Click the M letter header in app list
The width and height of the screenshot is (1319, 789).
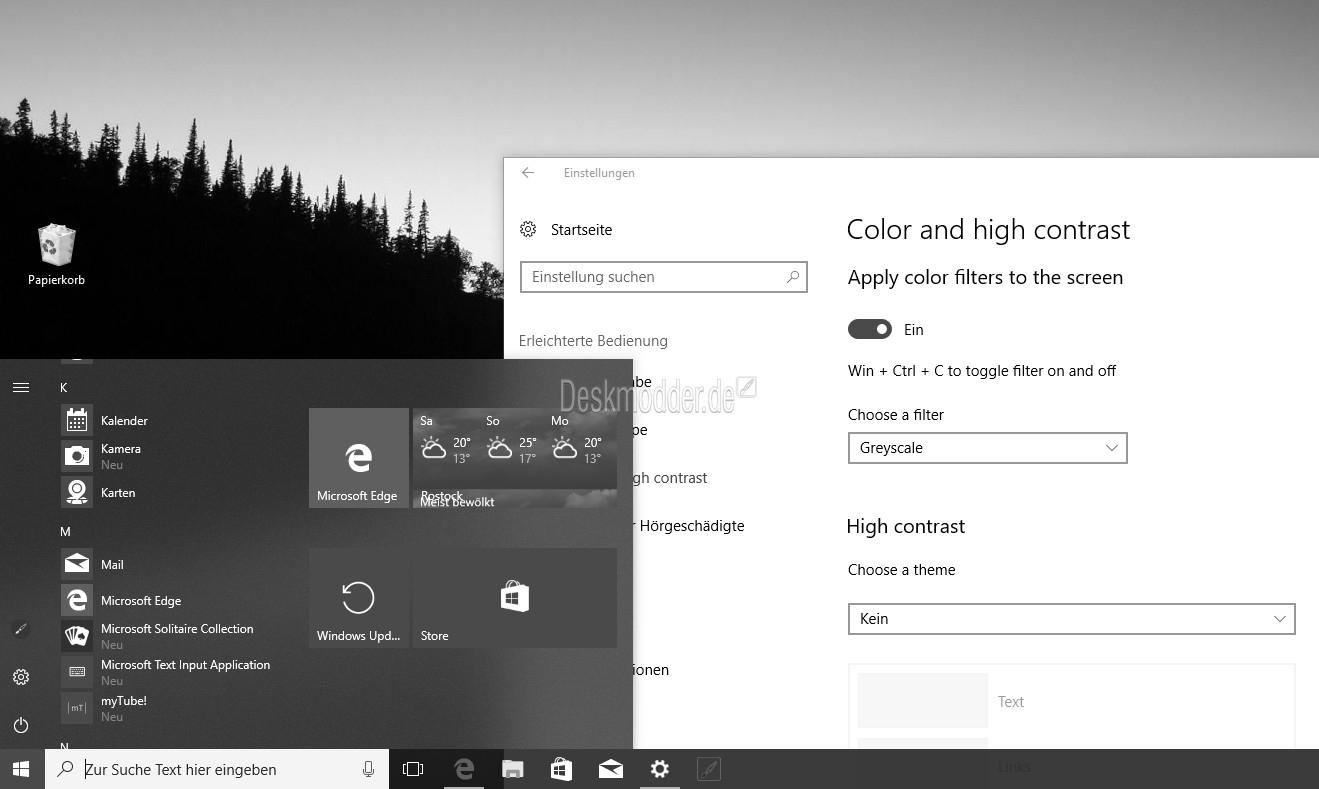[65, 531]
